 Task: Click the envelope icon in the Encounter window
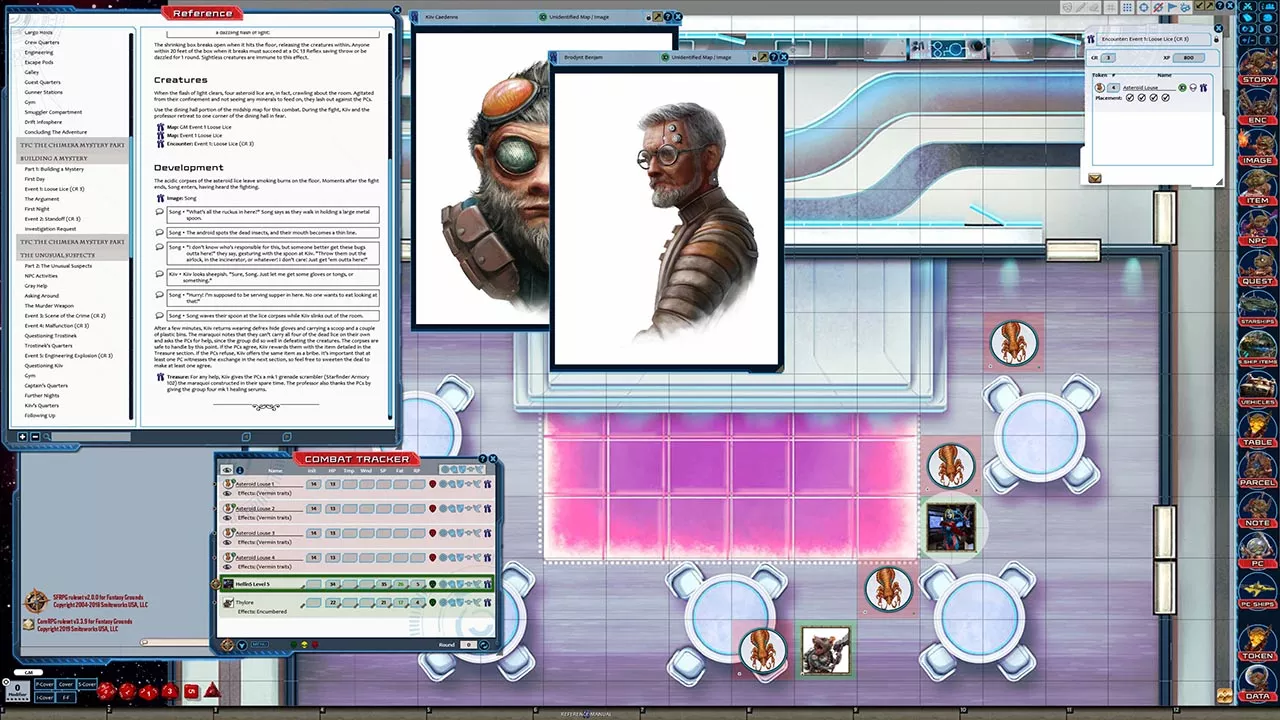[1095, 178]
